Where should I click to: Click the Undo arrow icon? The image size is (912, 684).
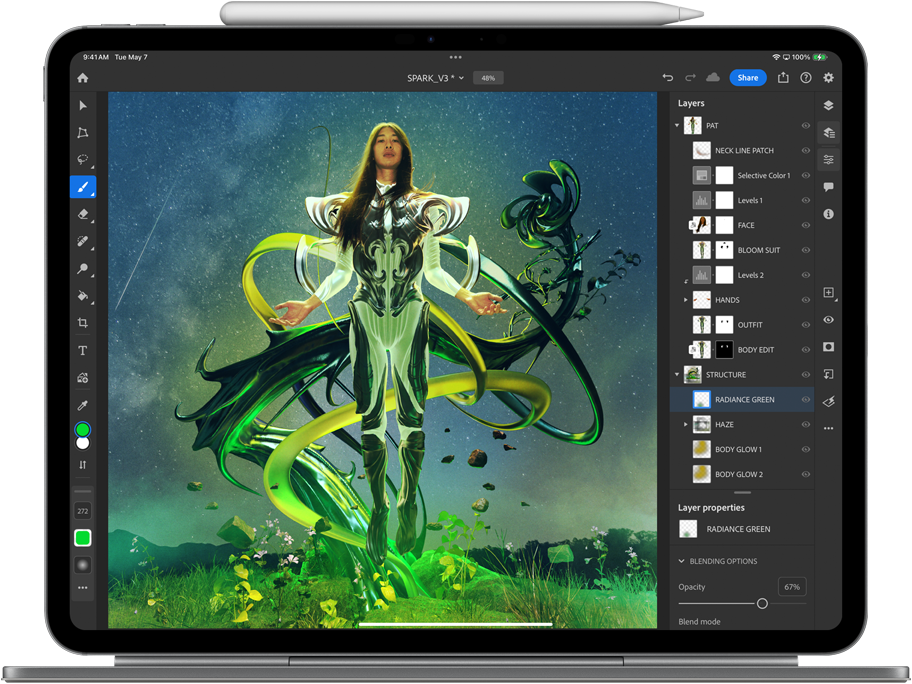point(668,78)
